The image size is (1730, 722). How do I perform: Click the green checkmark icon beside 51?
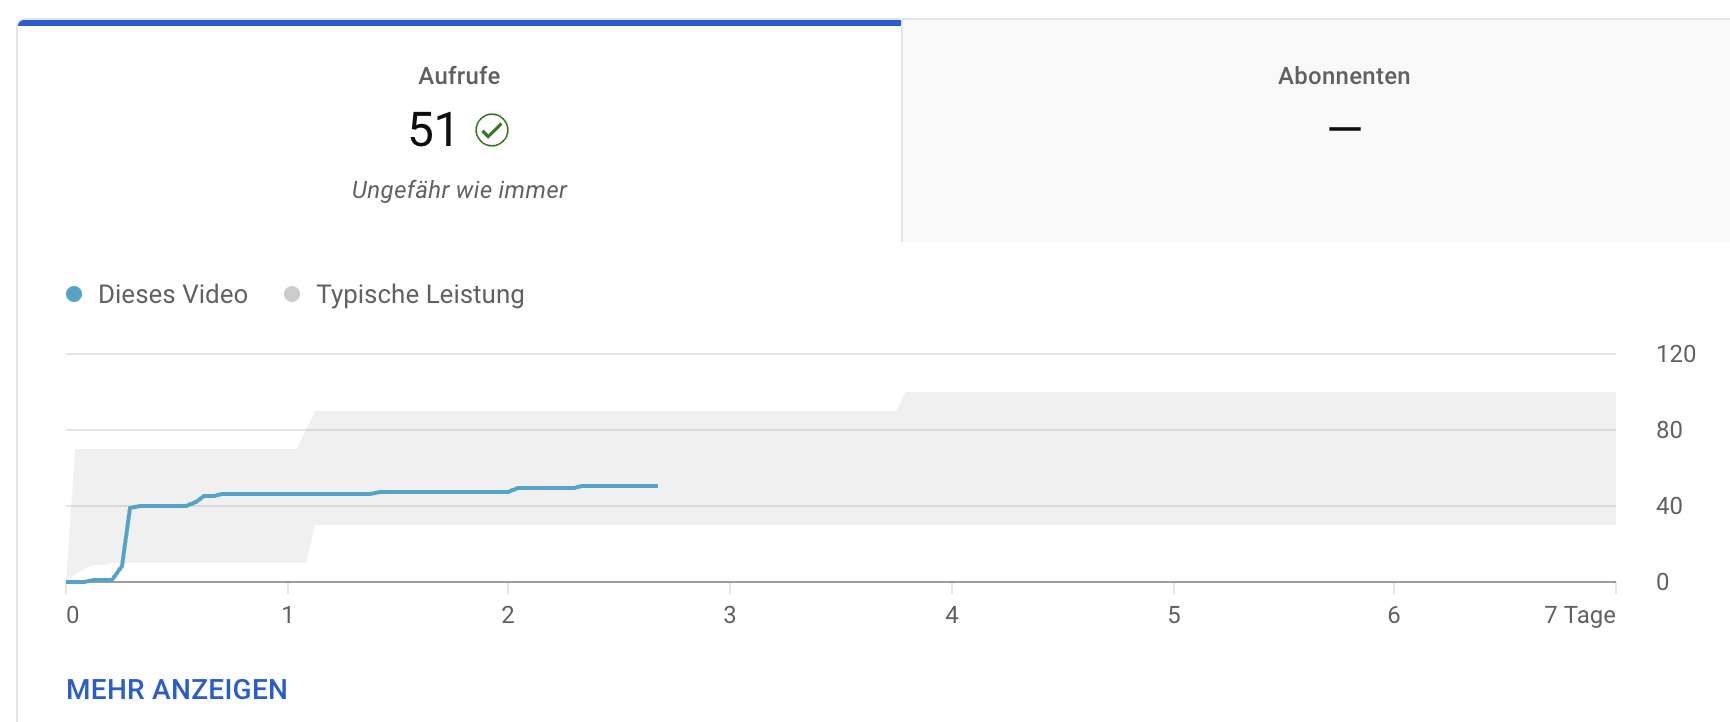point(492,130)
